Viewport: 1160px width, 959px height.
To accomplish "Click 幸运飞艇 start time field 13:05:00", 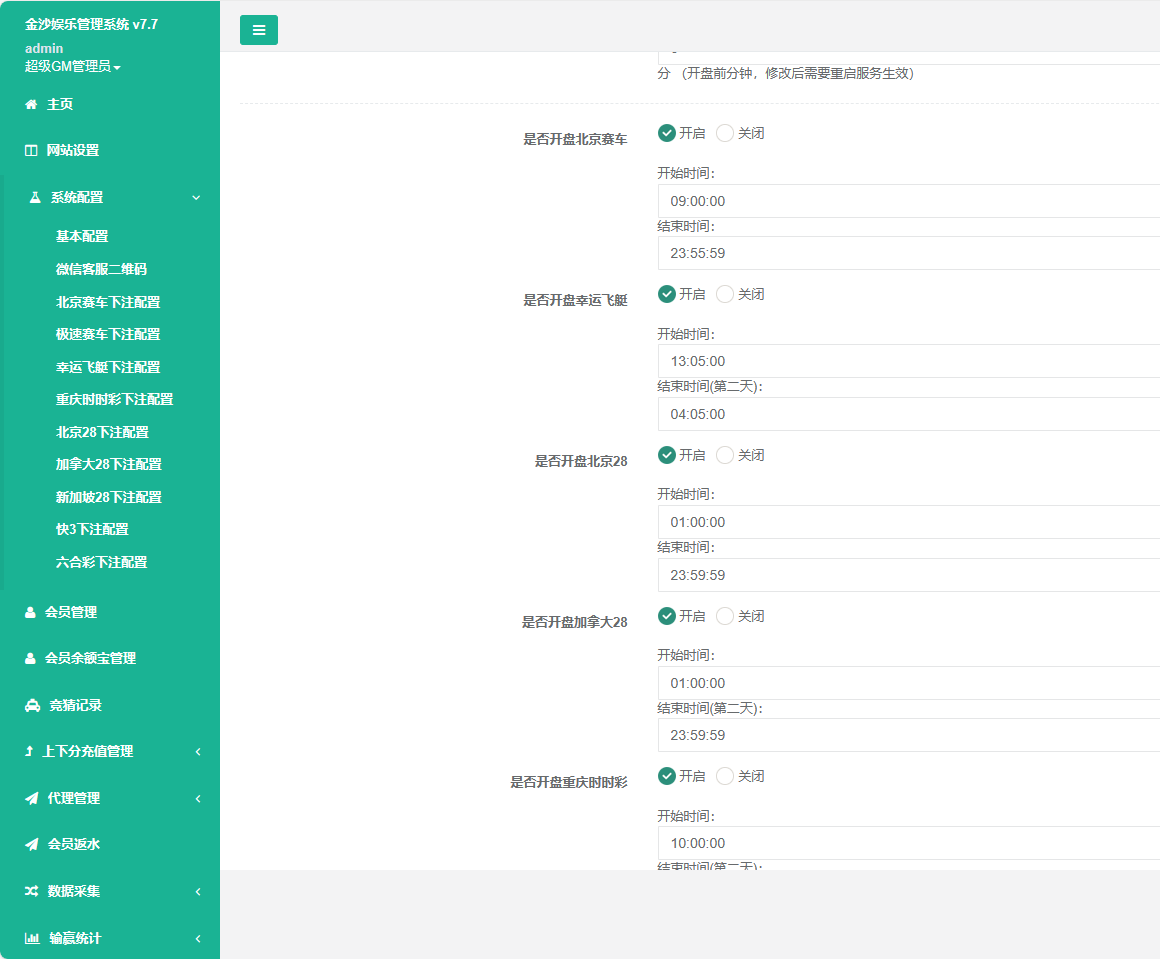I will tap(908, 362).
